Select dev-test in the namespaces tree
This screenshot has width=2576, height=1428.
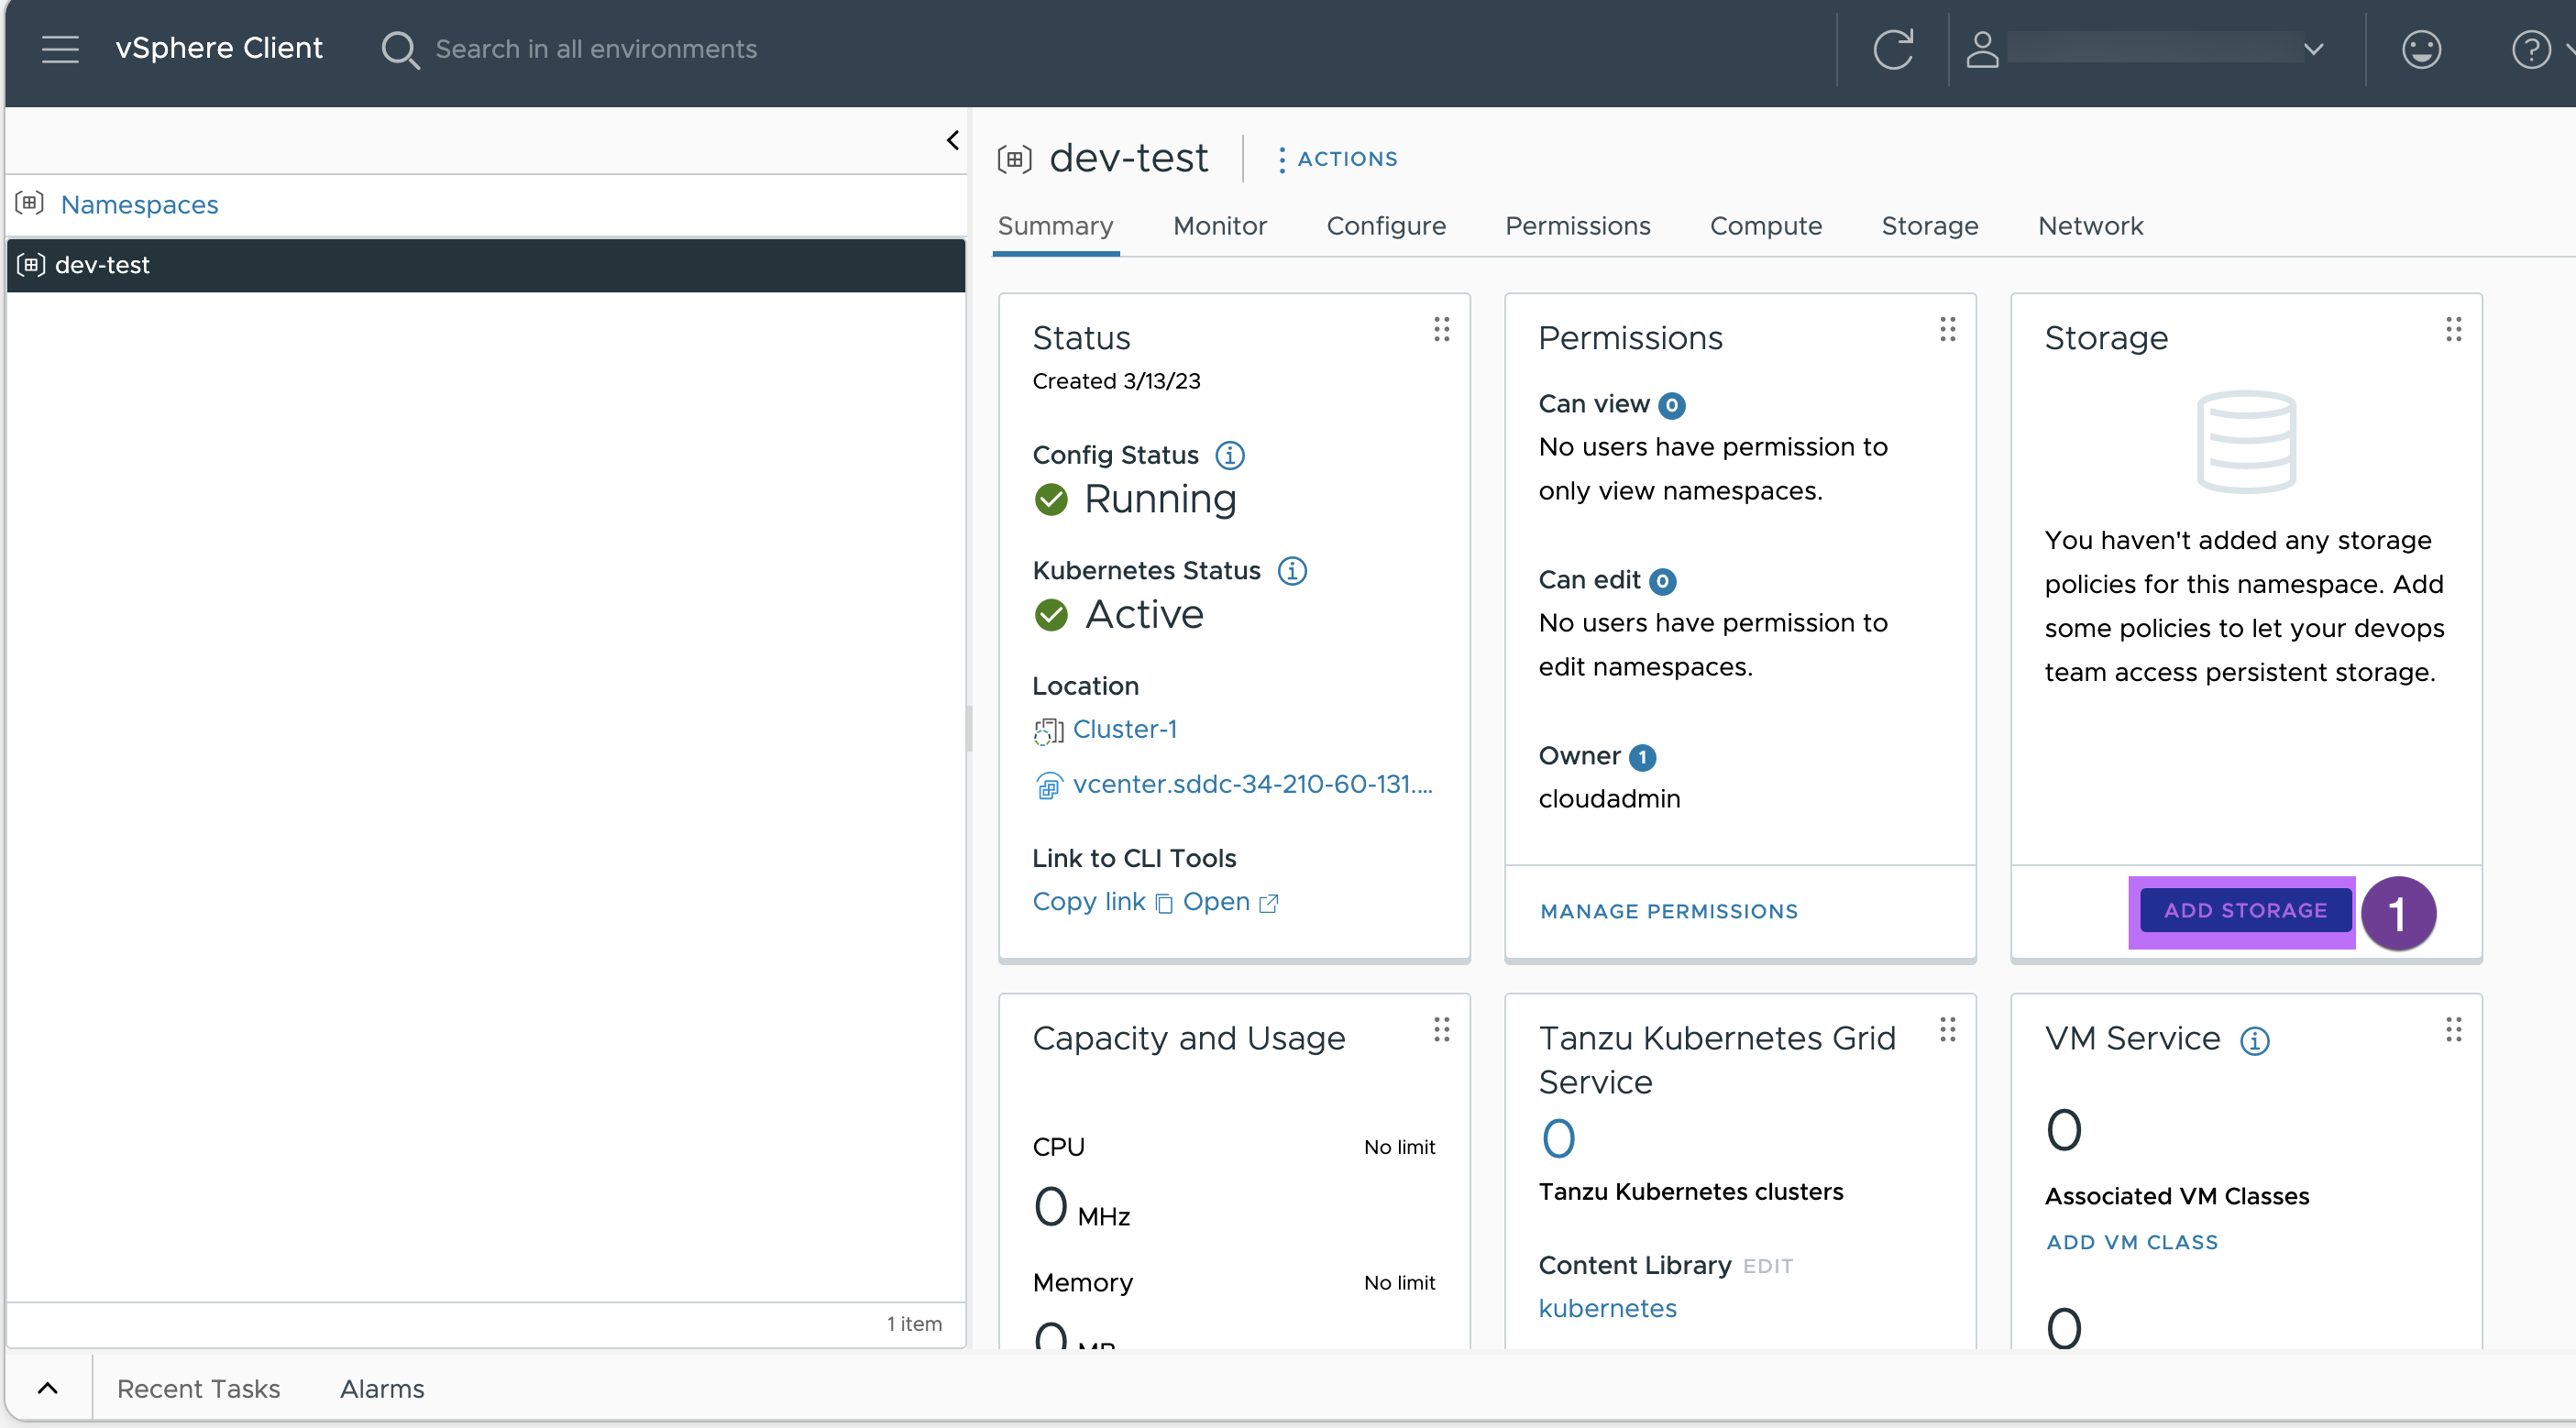click(x=485, y=265)
